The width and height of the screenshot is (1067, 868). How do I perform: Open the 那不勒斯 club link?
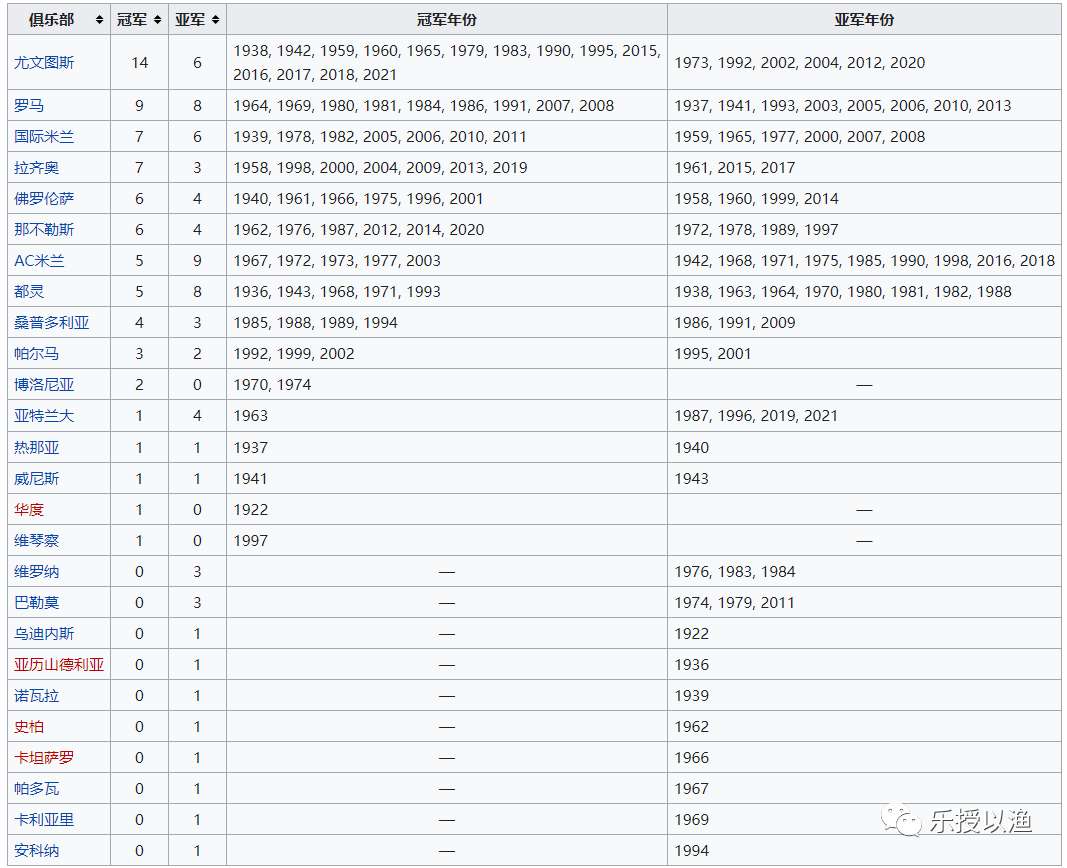(x=44, y=230)
